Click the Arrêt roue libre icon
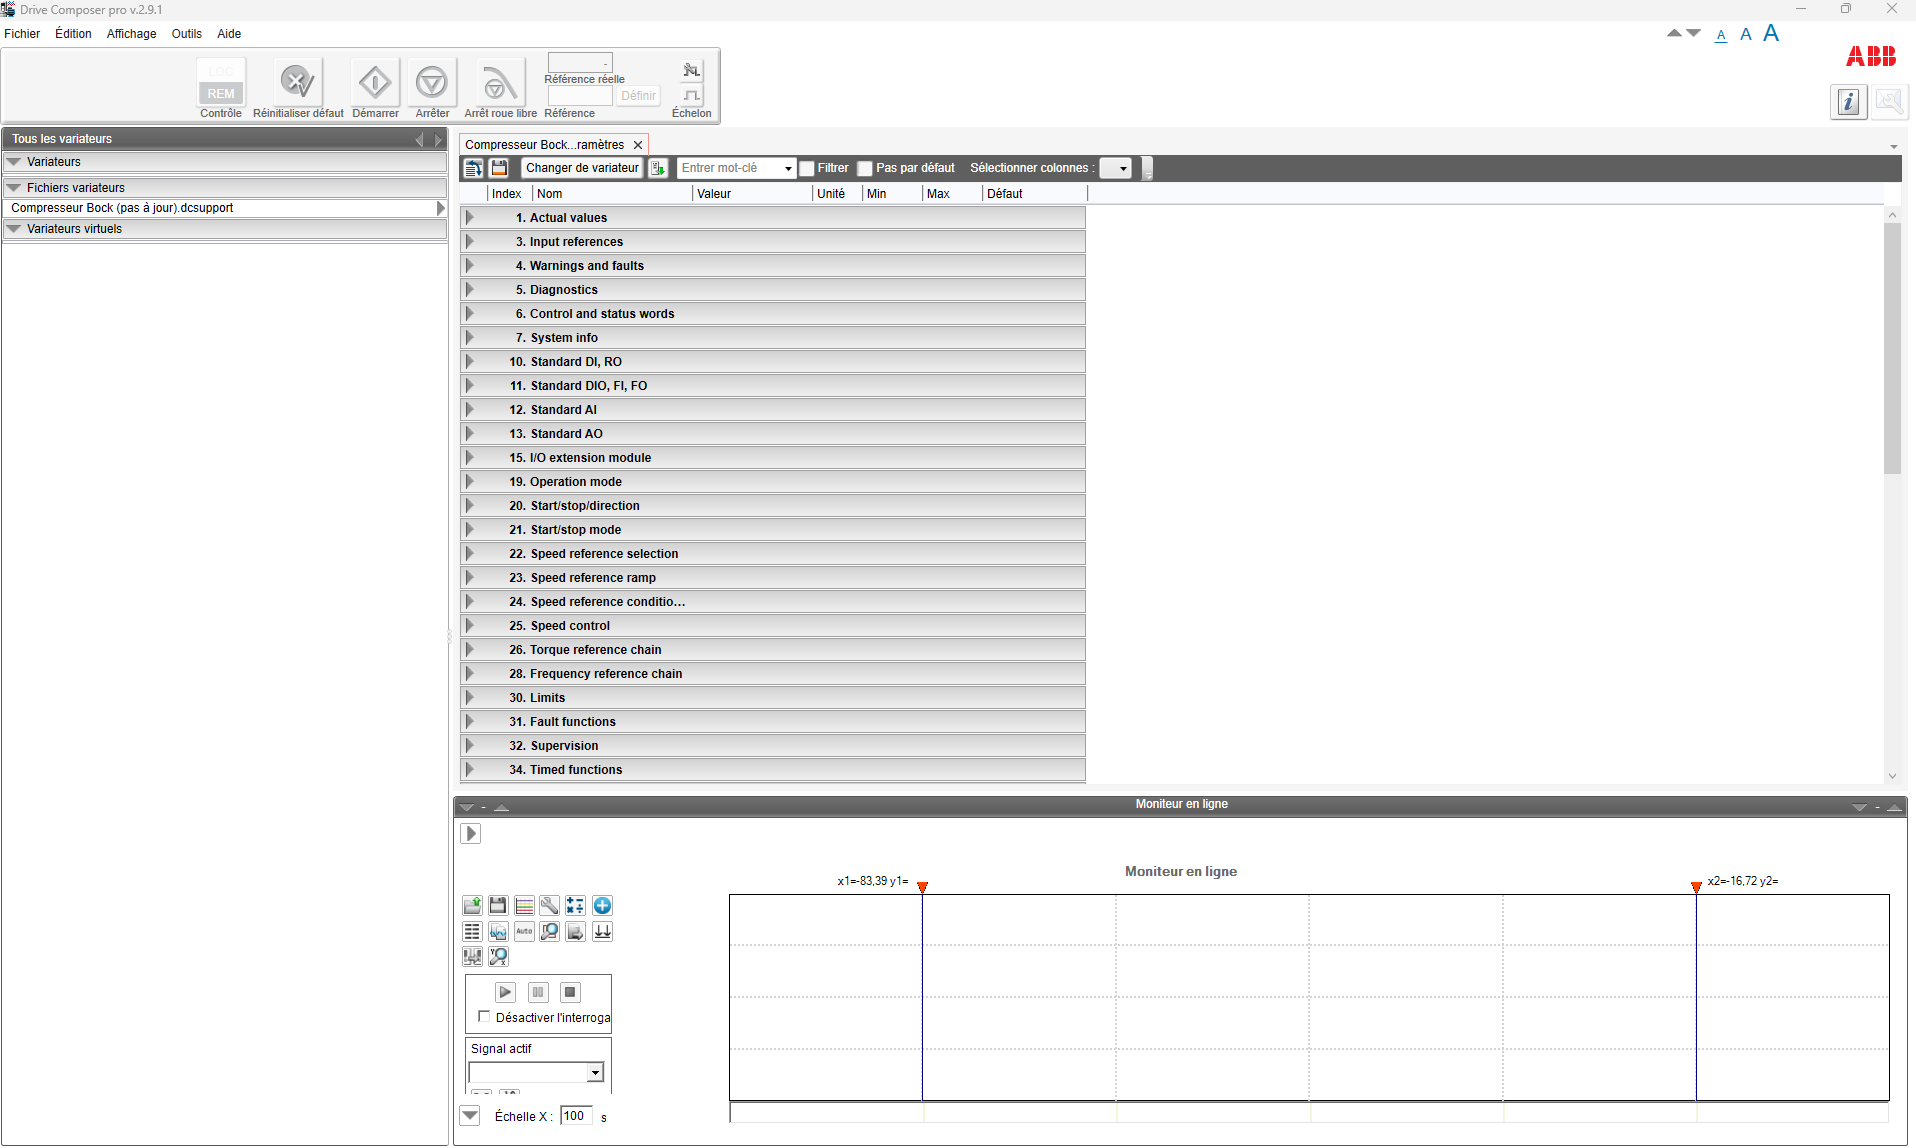1916x1148 pixels. (499, 83)
